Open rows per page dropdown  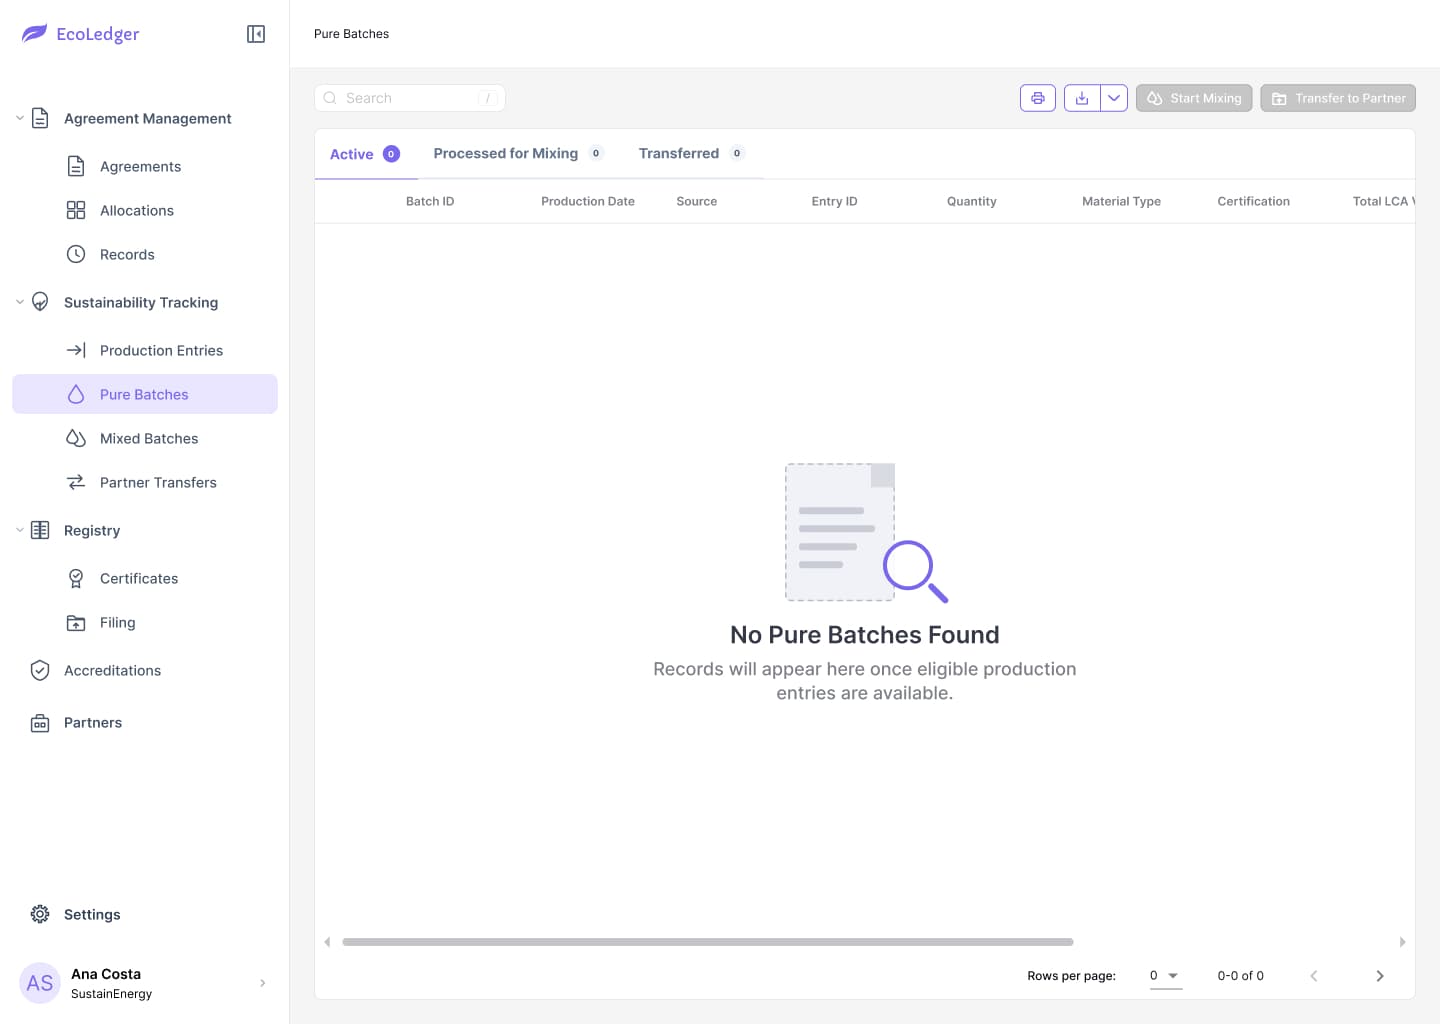(x=1165, y=976)
